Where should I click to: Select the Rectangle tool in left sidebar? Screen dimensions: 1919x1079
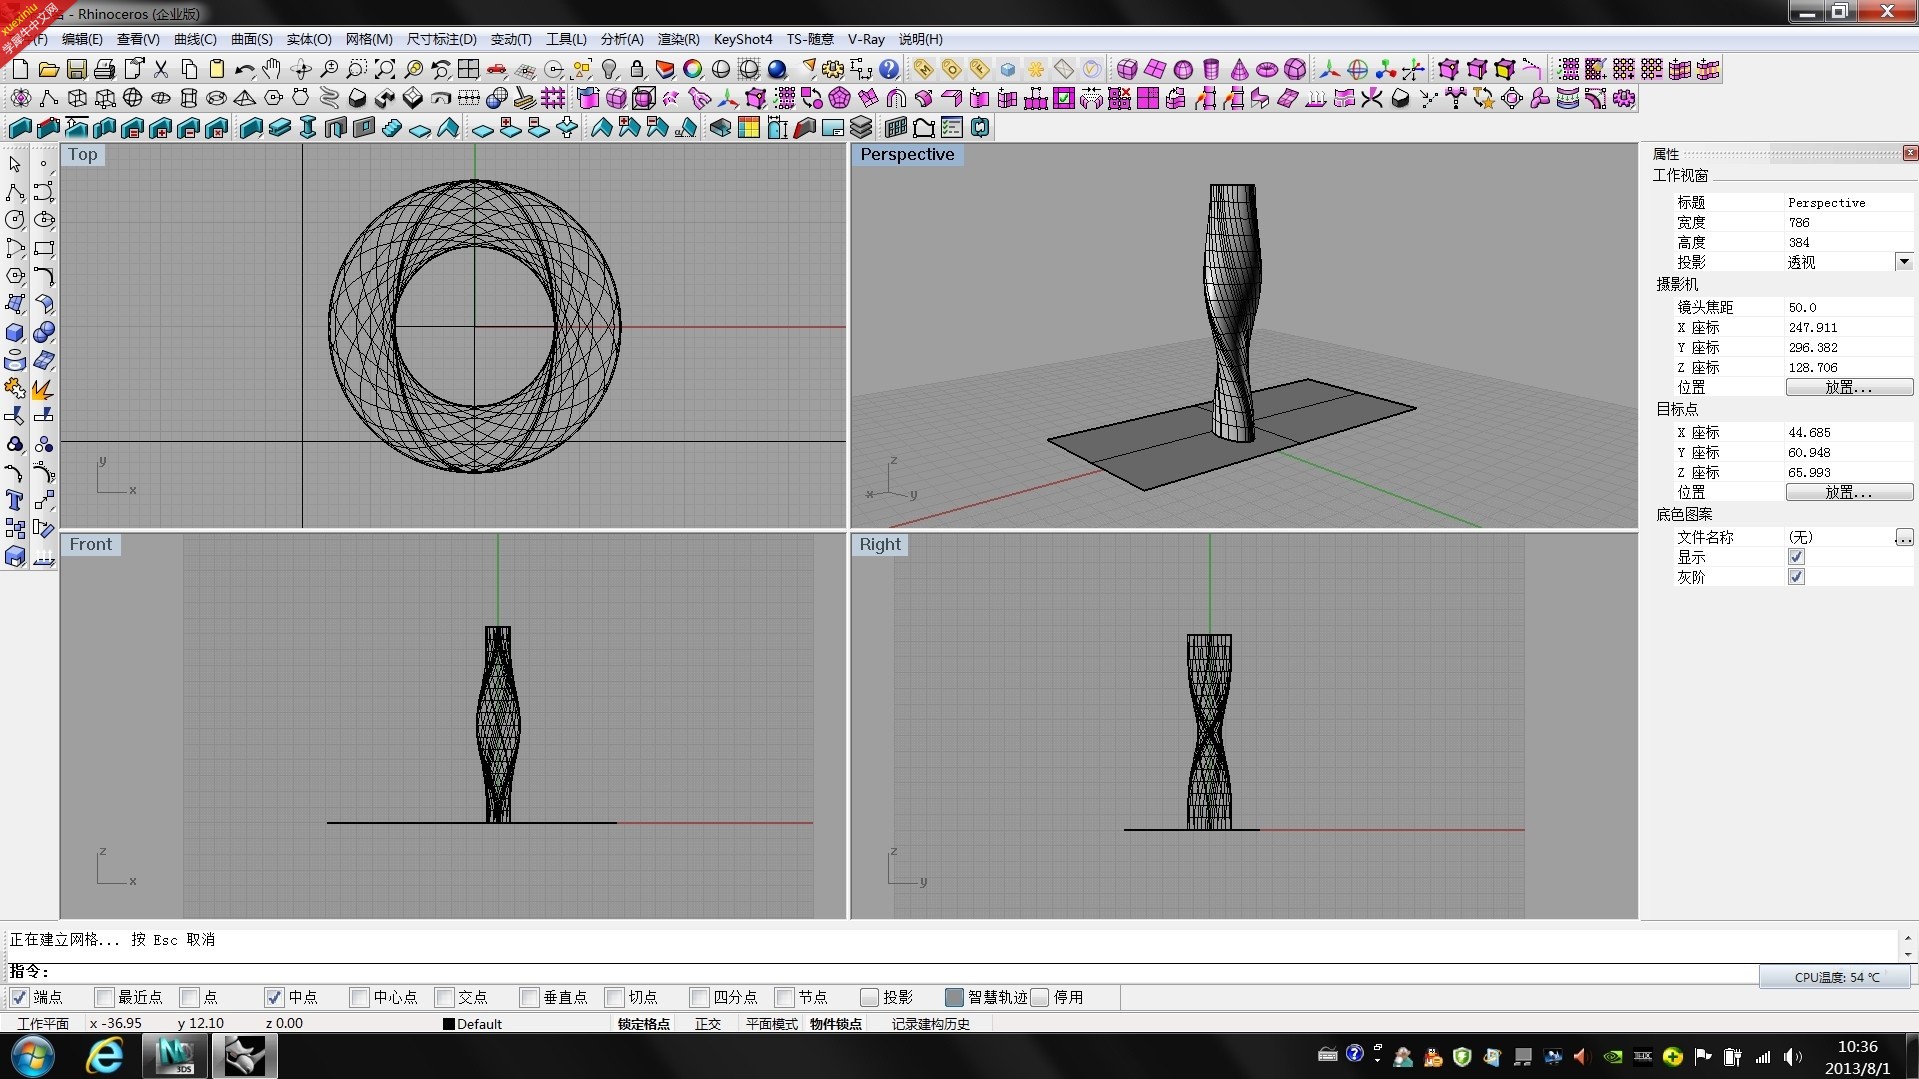pyautogui.click(x=43, y=248)
